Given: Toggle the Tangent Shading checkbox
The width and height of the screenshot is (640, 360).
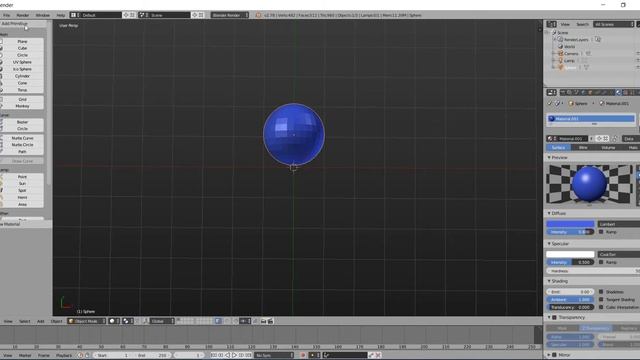Looking at the screenshot, I should tap(601, 300).
